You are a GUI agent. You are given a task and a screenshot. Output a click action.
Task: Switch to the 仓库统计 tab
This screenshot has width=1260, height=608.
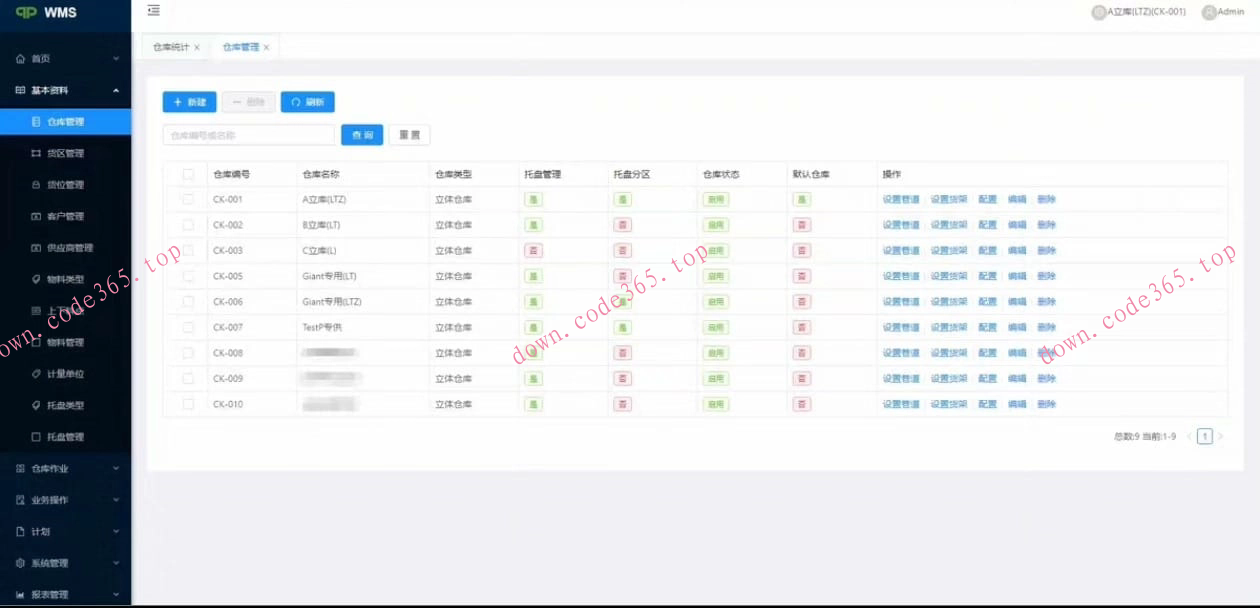click(170, 47)
